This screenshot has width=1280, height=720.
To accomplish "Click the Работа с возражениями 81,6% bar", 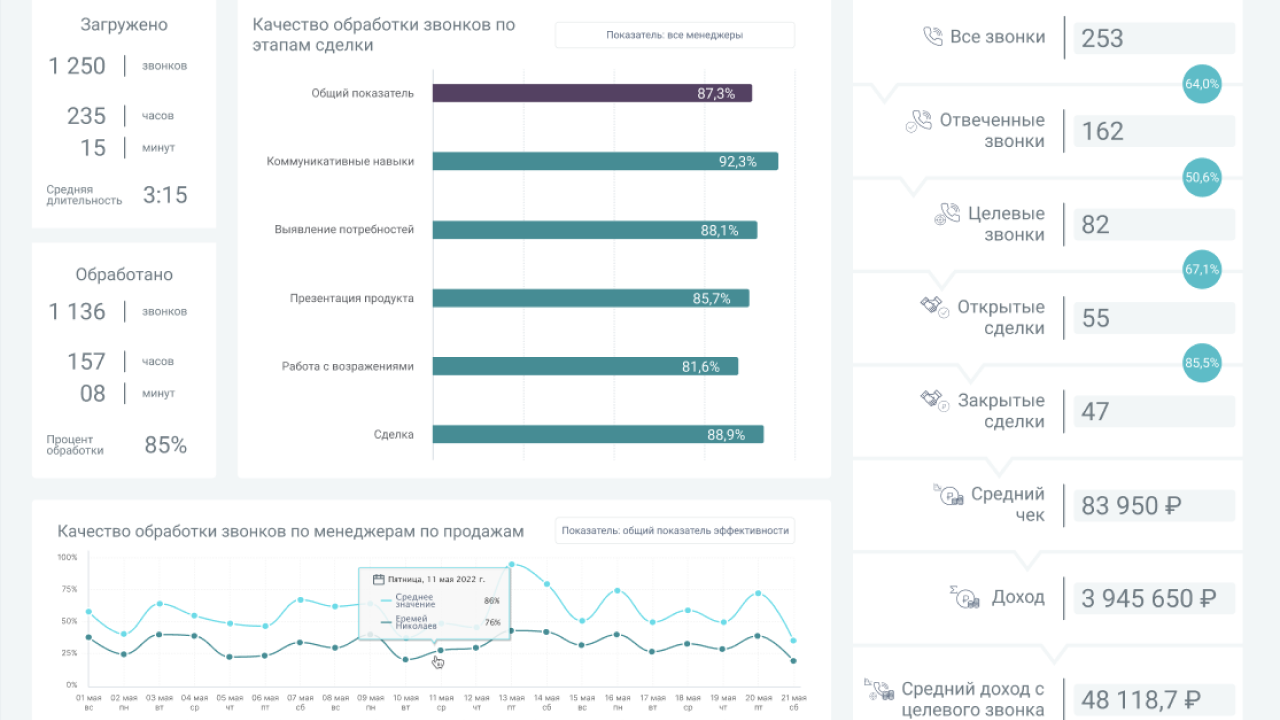I will tap(584, 366).
